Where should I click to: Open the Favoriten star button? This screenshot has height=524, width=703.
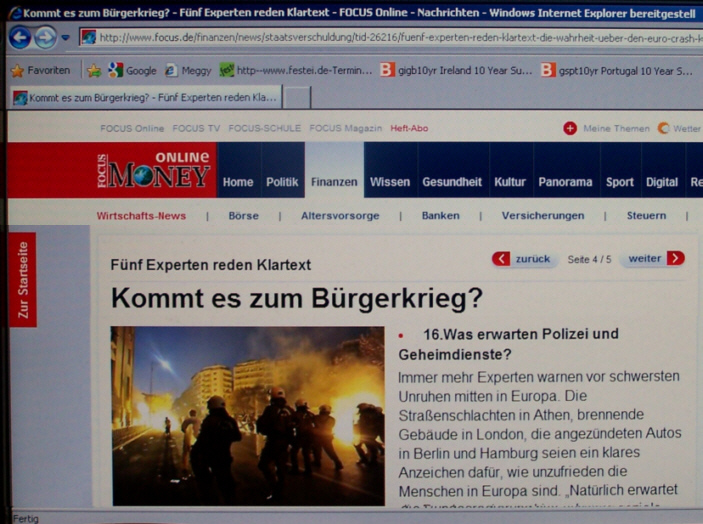click(x=40, y=70)
